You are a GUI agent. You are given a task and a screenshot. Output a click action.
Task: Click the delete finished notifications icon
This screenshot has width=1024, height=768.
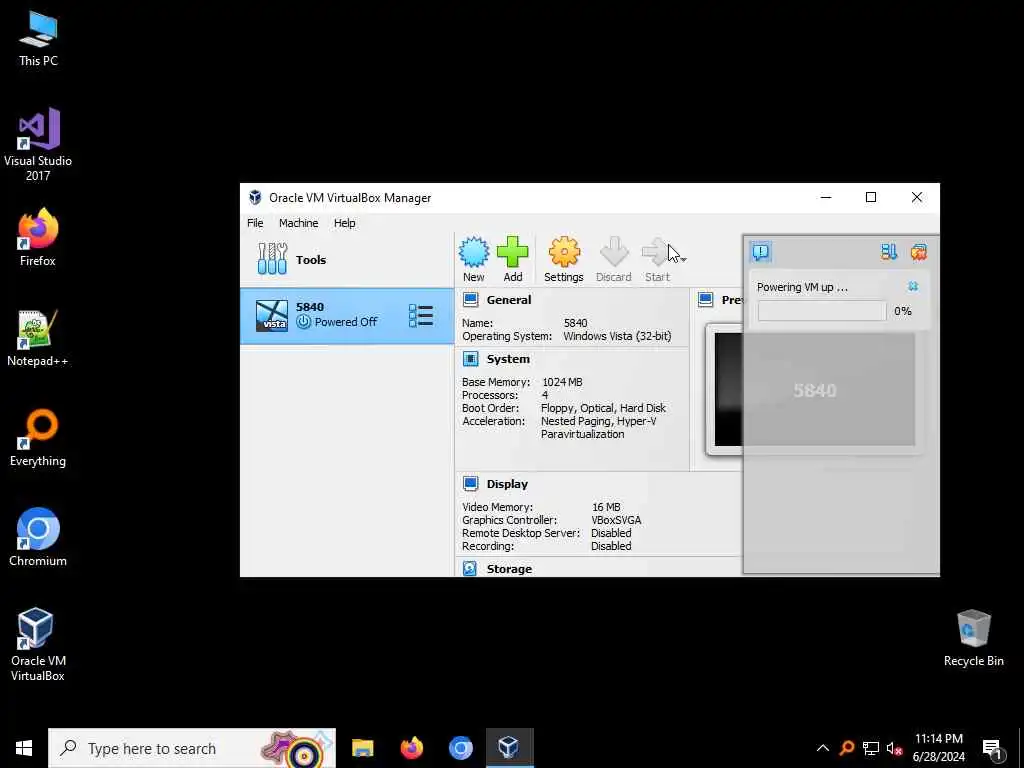pos(919,252)
